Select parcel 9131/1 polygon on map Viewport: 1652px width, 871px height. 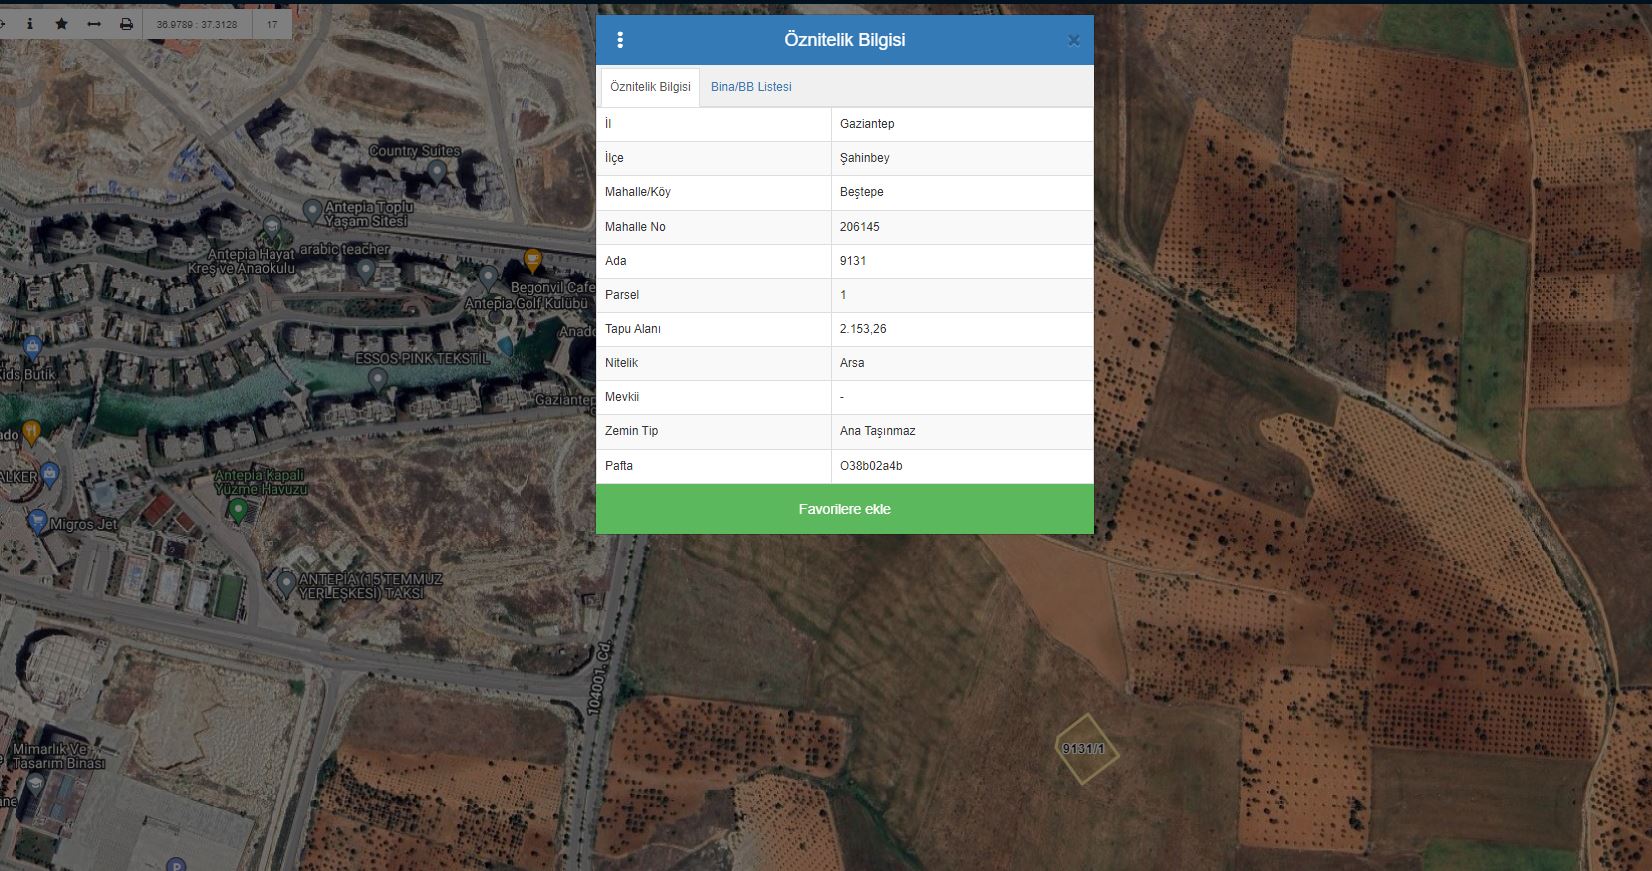coord(1085,749)
